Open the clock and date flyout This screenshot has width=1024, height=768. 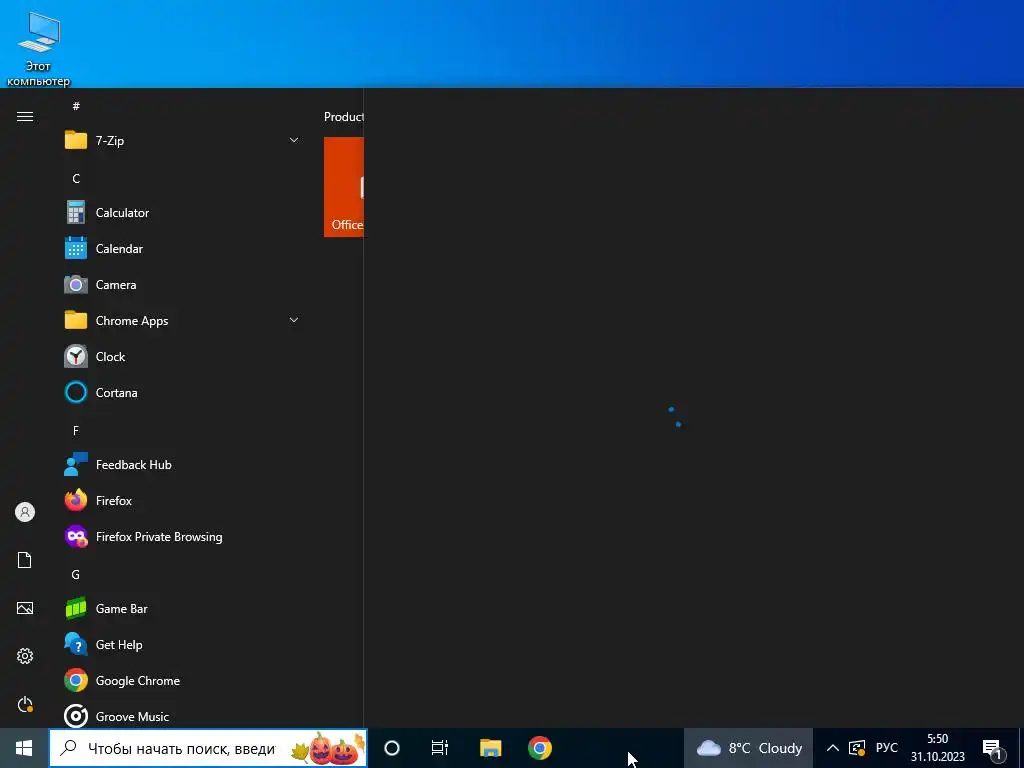(x=938, y=748)
